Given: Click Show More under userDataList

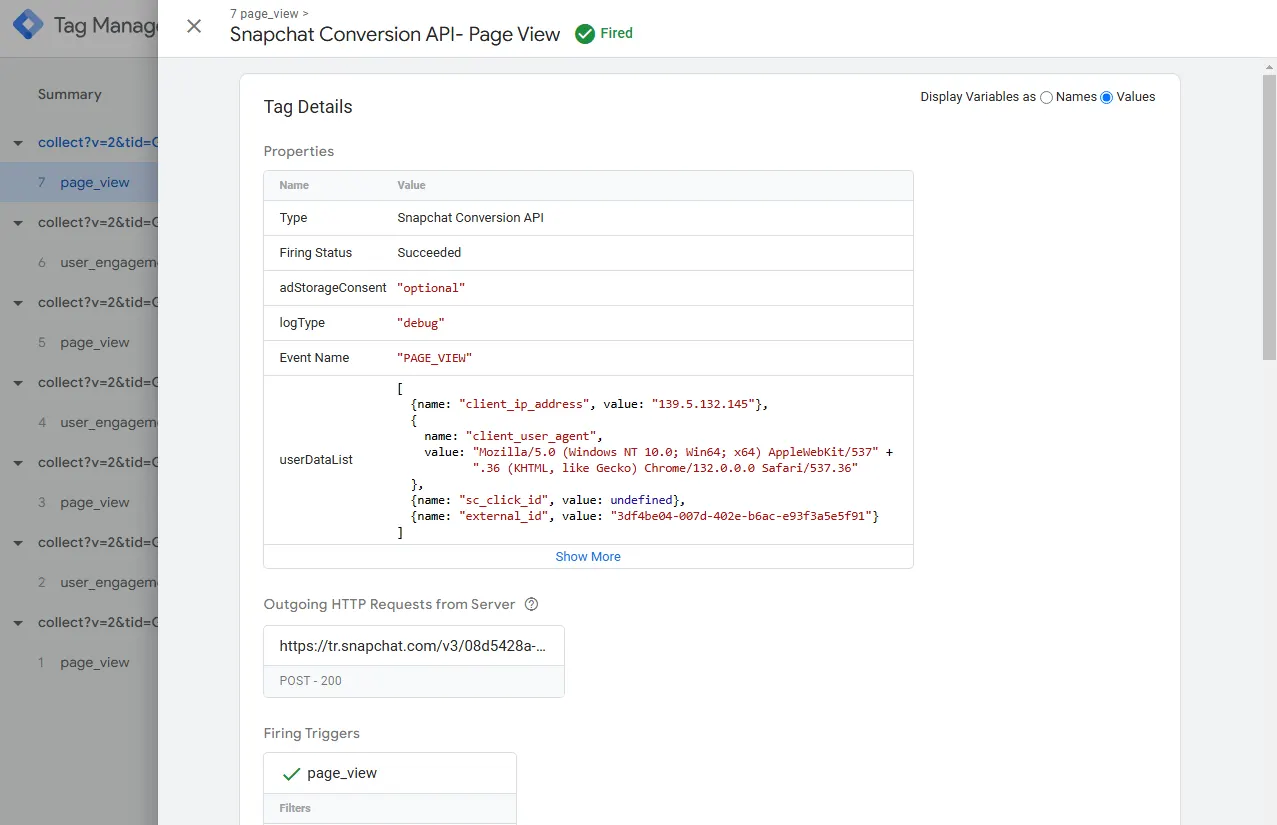Looking at the screenshot, I should coord(588,557).
